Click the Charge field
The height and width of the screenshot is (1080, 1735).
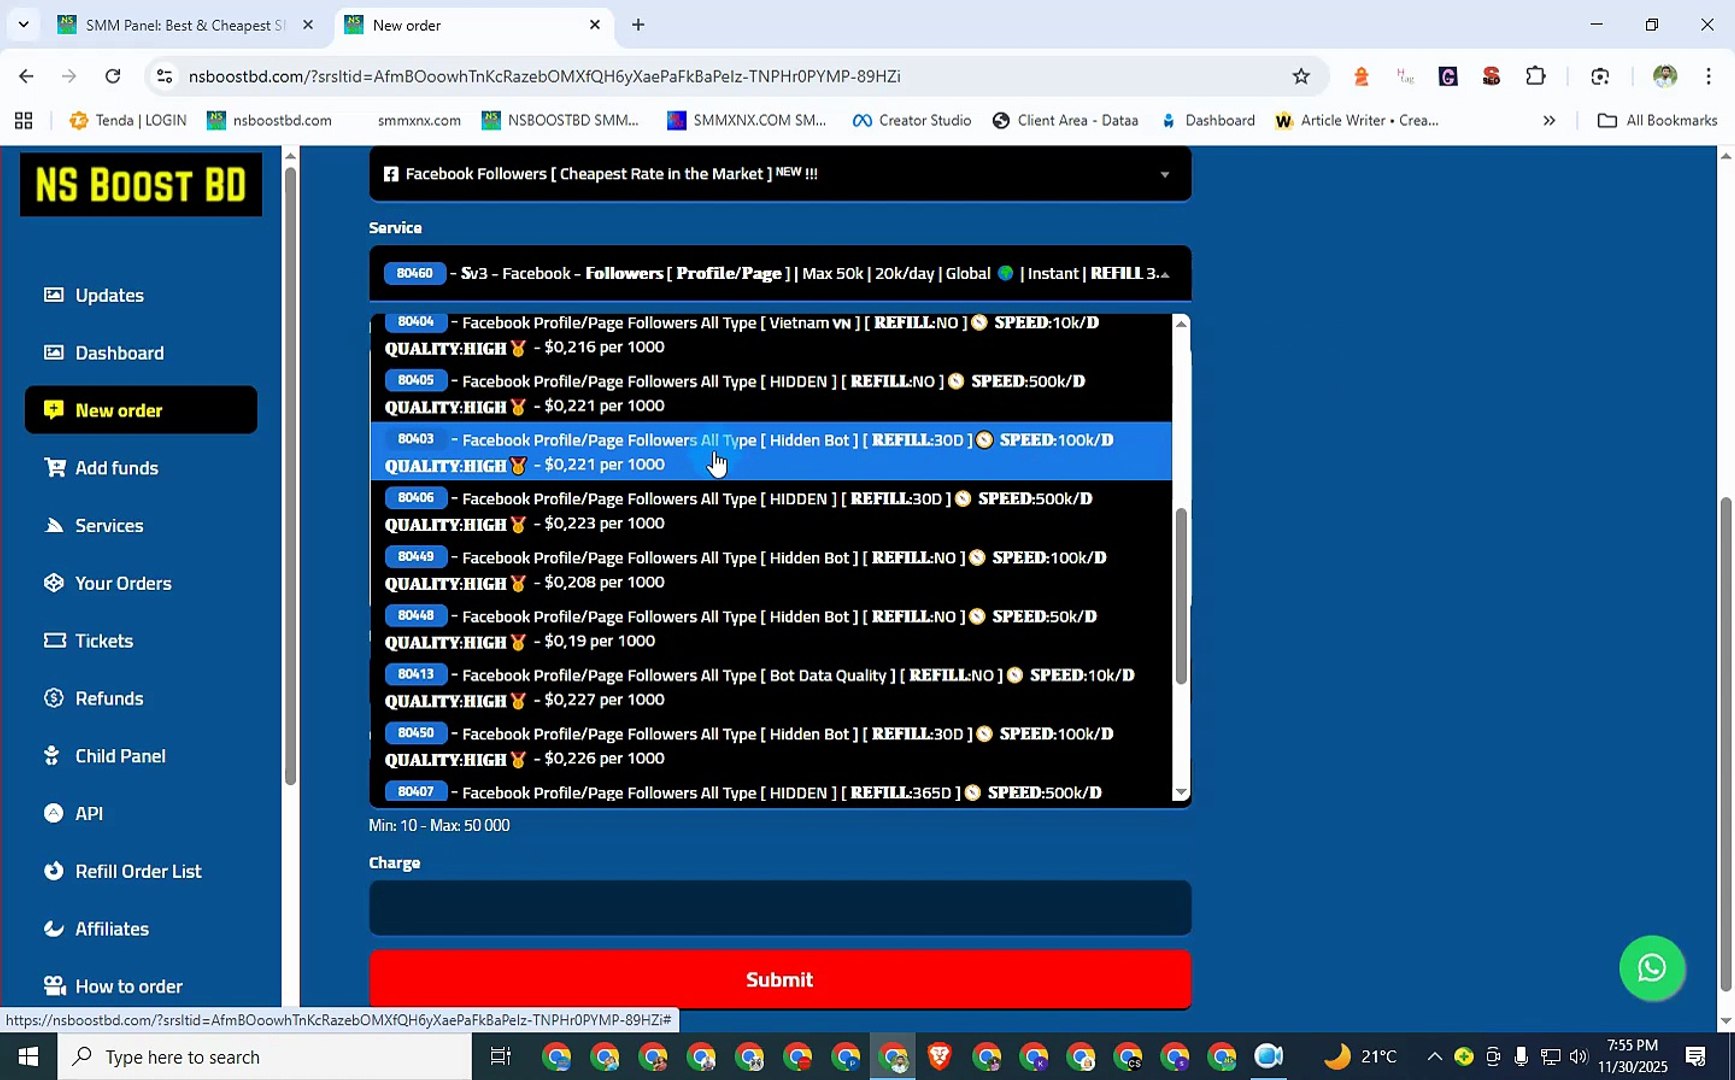(x=780, y=907)
